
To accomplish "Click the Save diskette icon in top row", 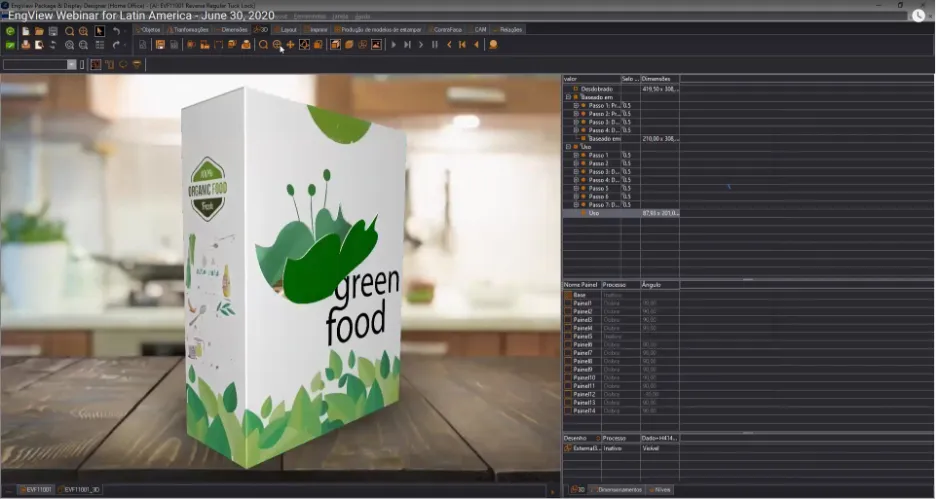I will tap(53, 31).
